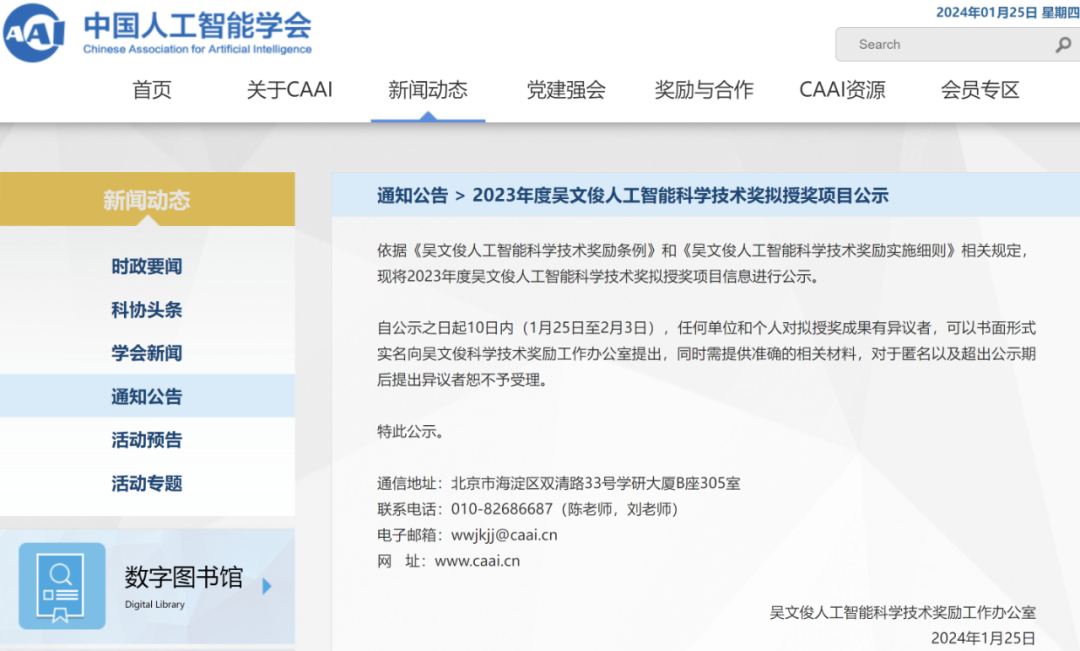Focus the Search input field
The image size is (1080, 651).
point(957,44)
